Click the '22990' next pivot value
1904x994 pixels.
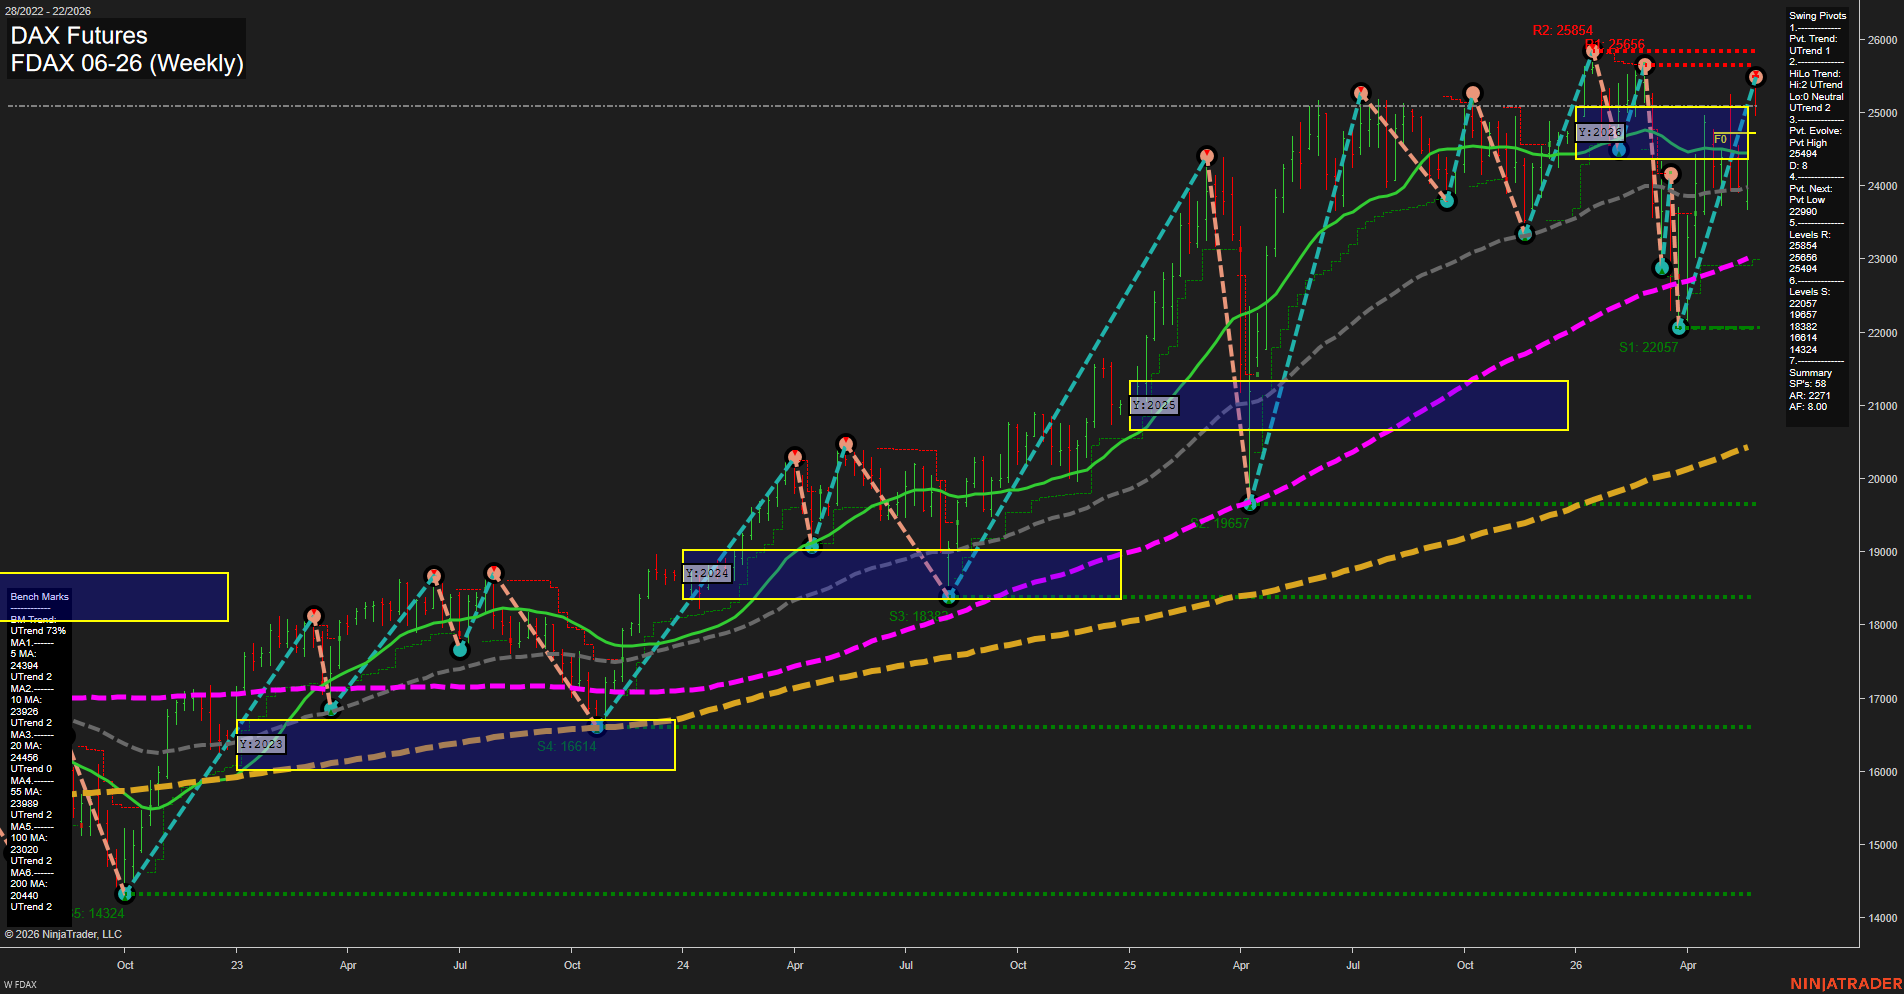click(x=1803, y=212)
